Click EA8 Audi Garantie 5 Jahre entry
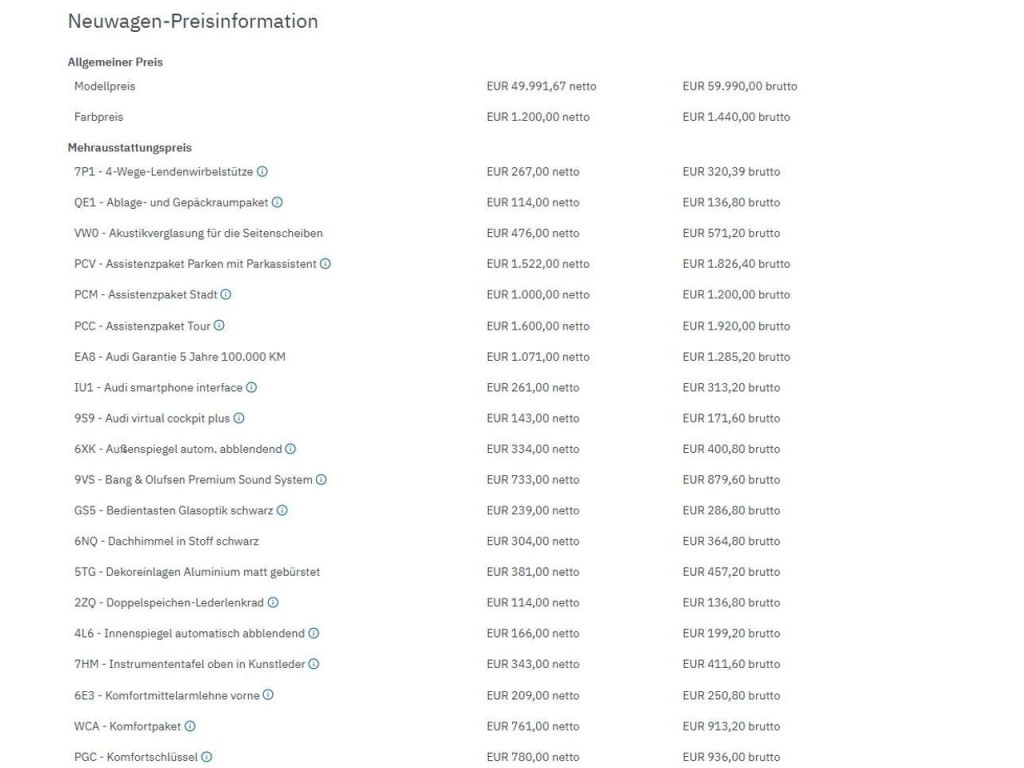Viewport: 1024px width, 768px height. click(x=180, y=357)
